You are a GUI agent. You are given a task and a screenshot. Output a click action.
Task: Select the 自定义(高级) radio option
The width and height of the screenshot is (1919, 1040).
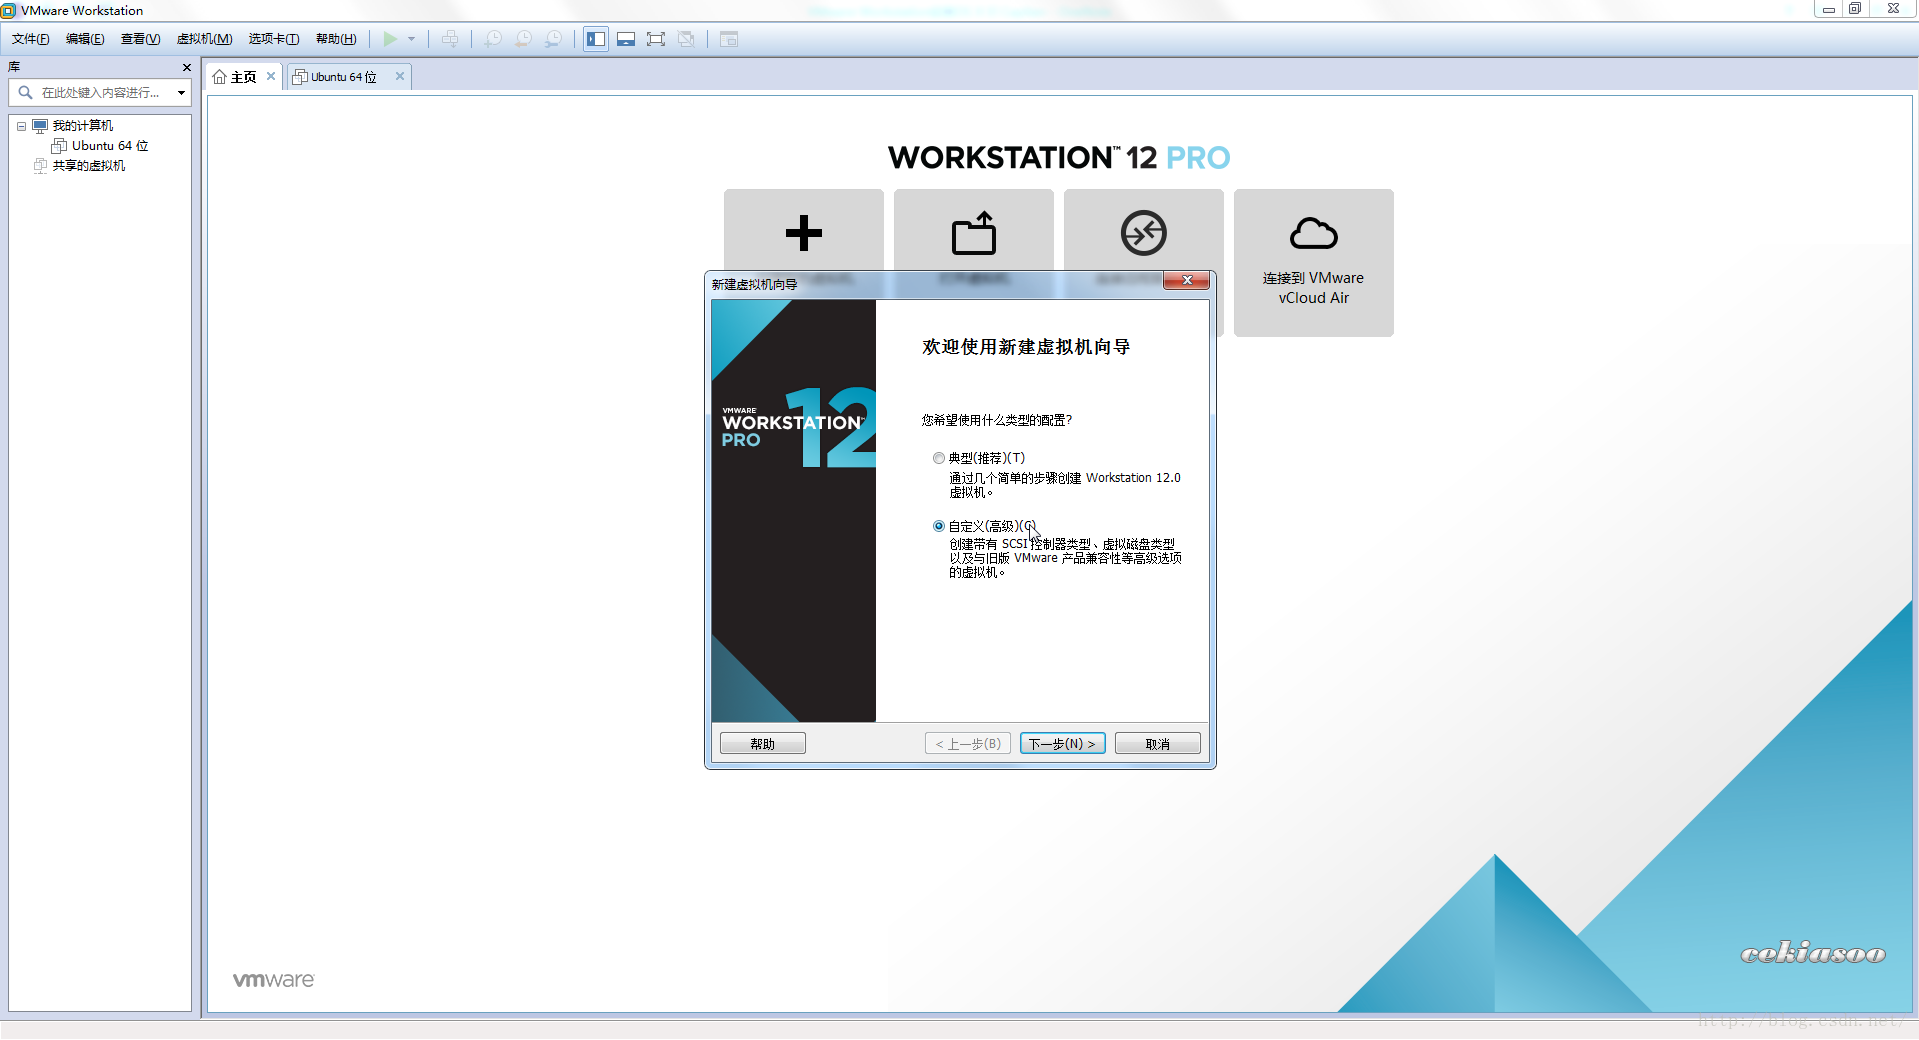[939, 526]
